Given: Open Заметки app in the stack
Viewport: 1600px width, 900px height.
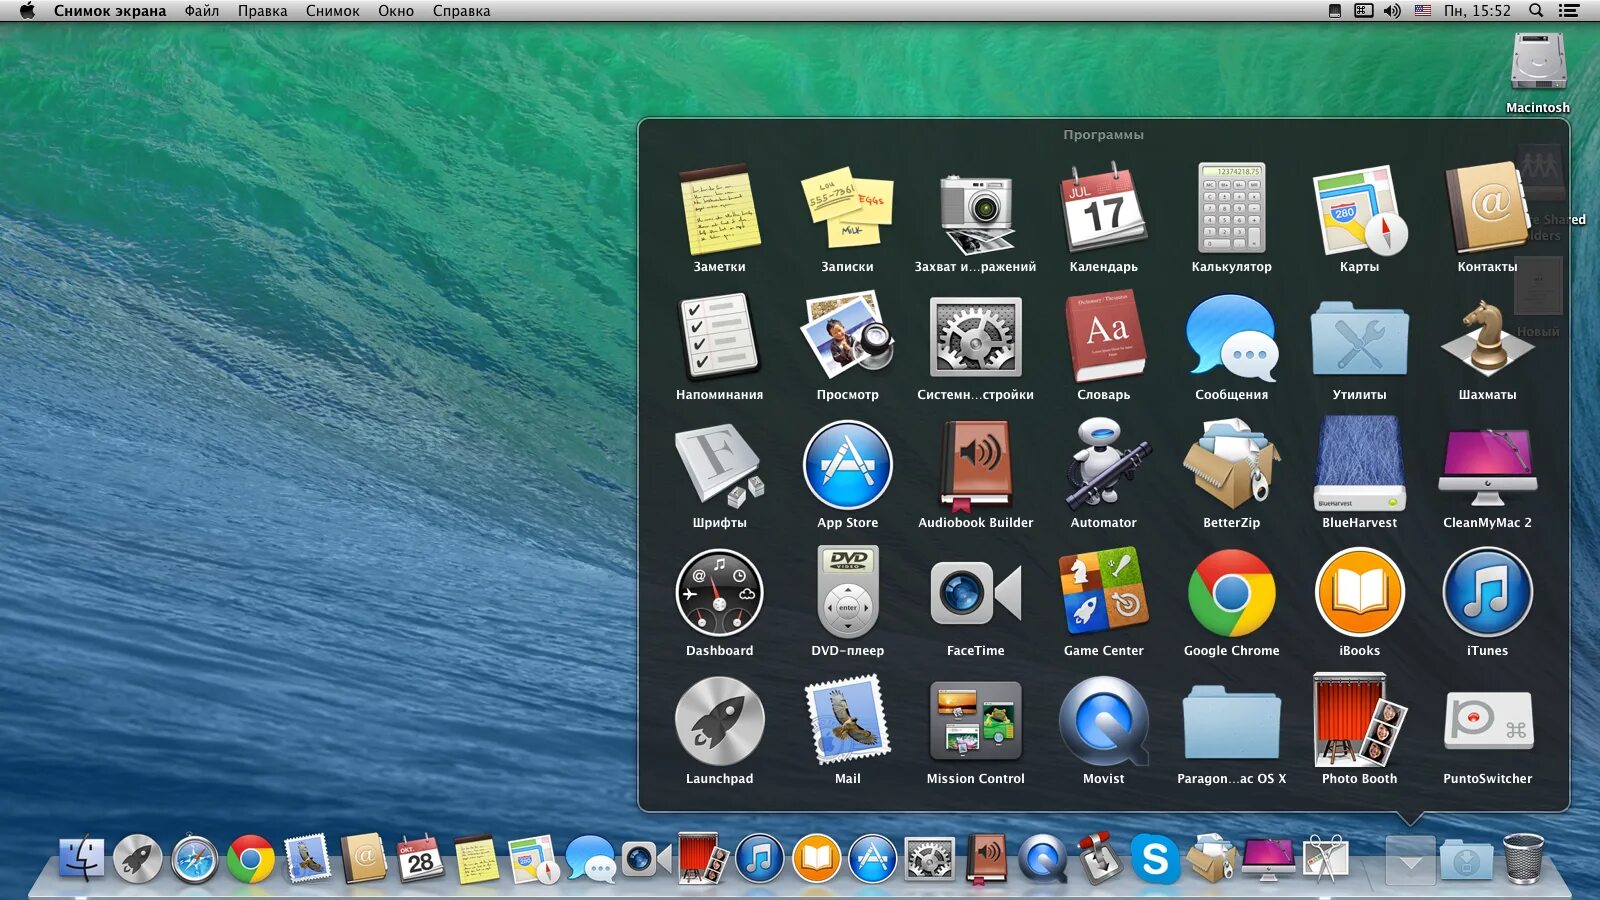Looking at the screenshot, I should [719, 212].
